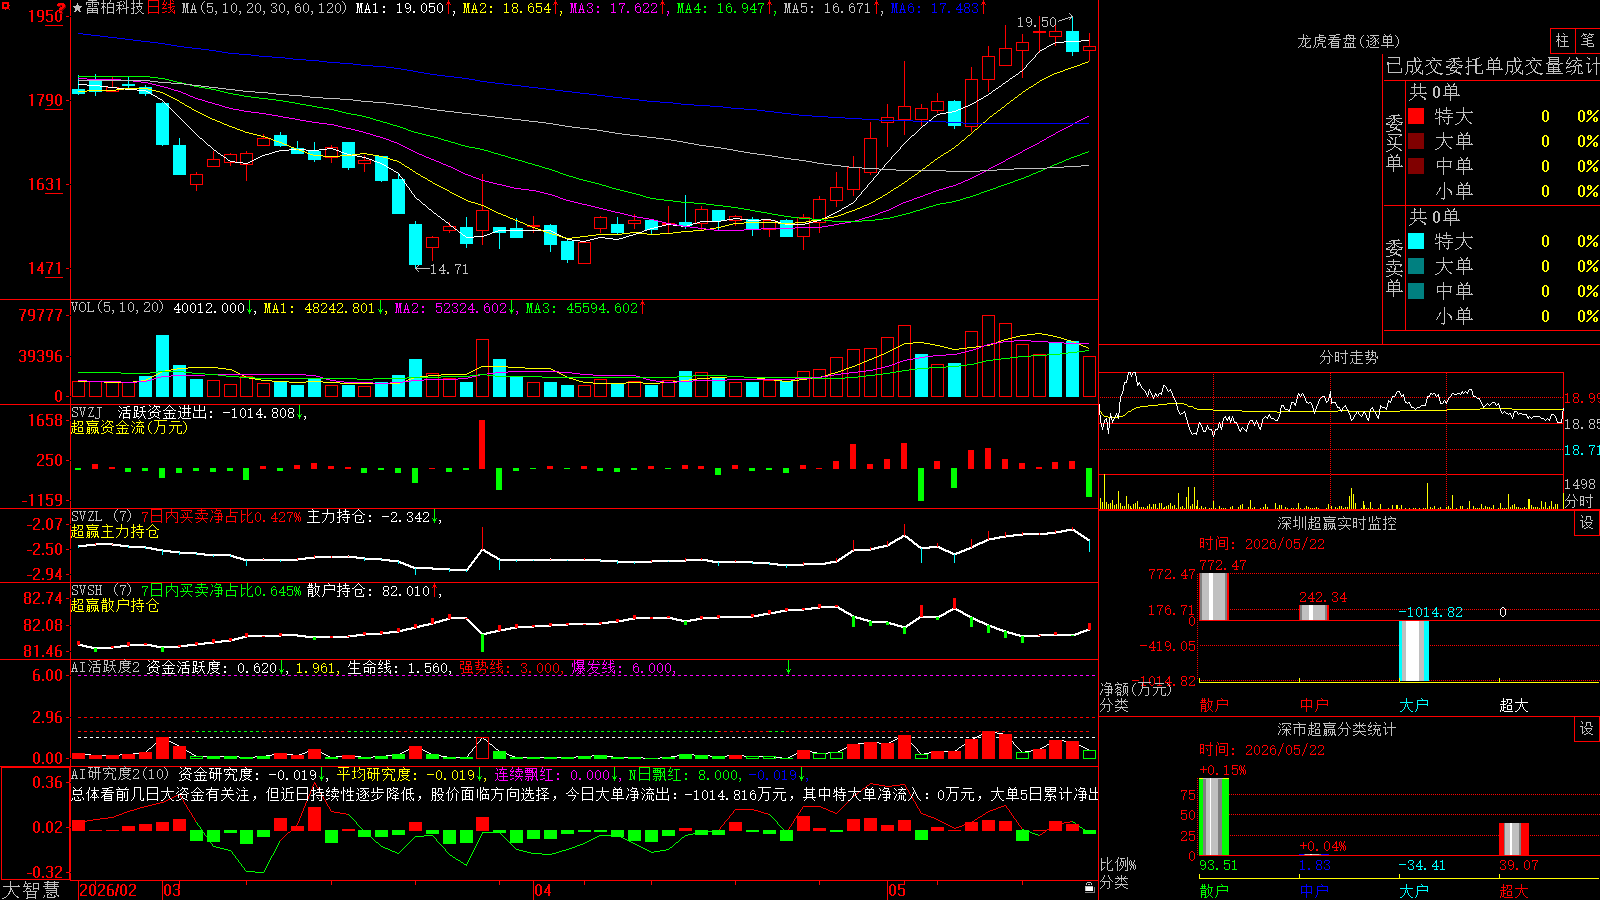Click the cyan -1014.82 大户 bar

(1413, 651)
